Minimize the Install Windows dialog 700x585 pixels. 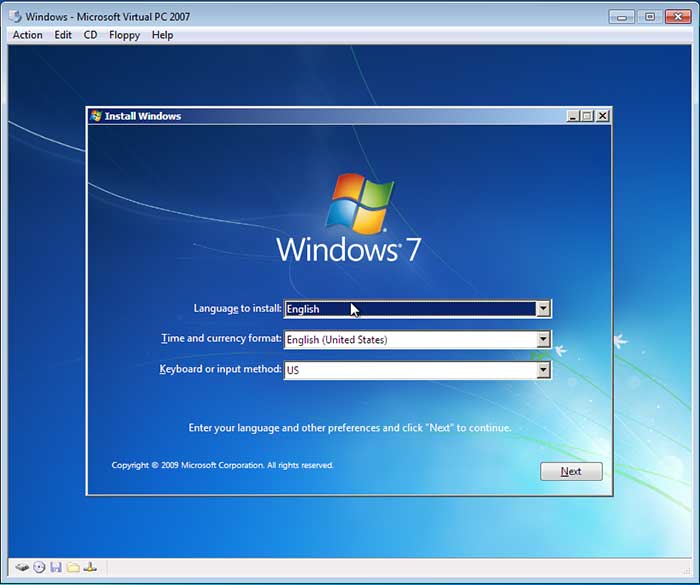coord(573,116)
